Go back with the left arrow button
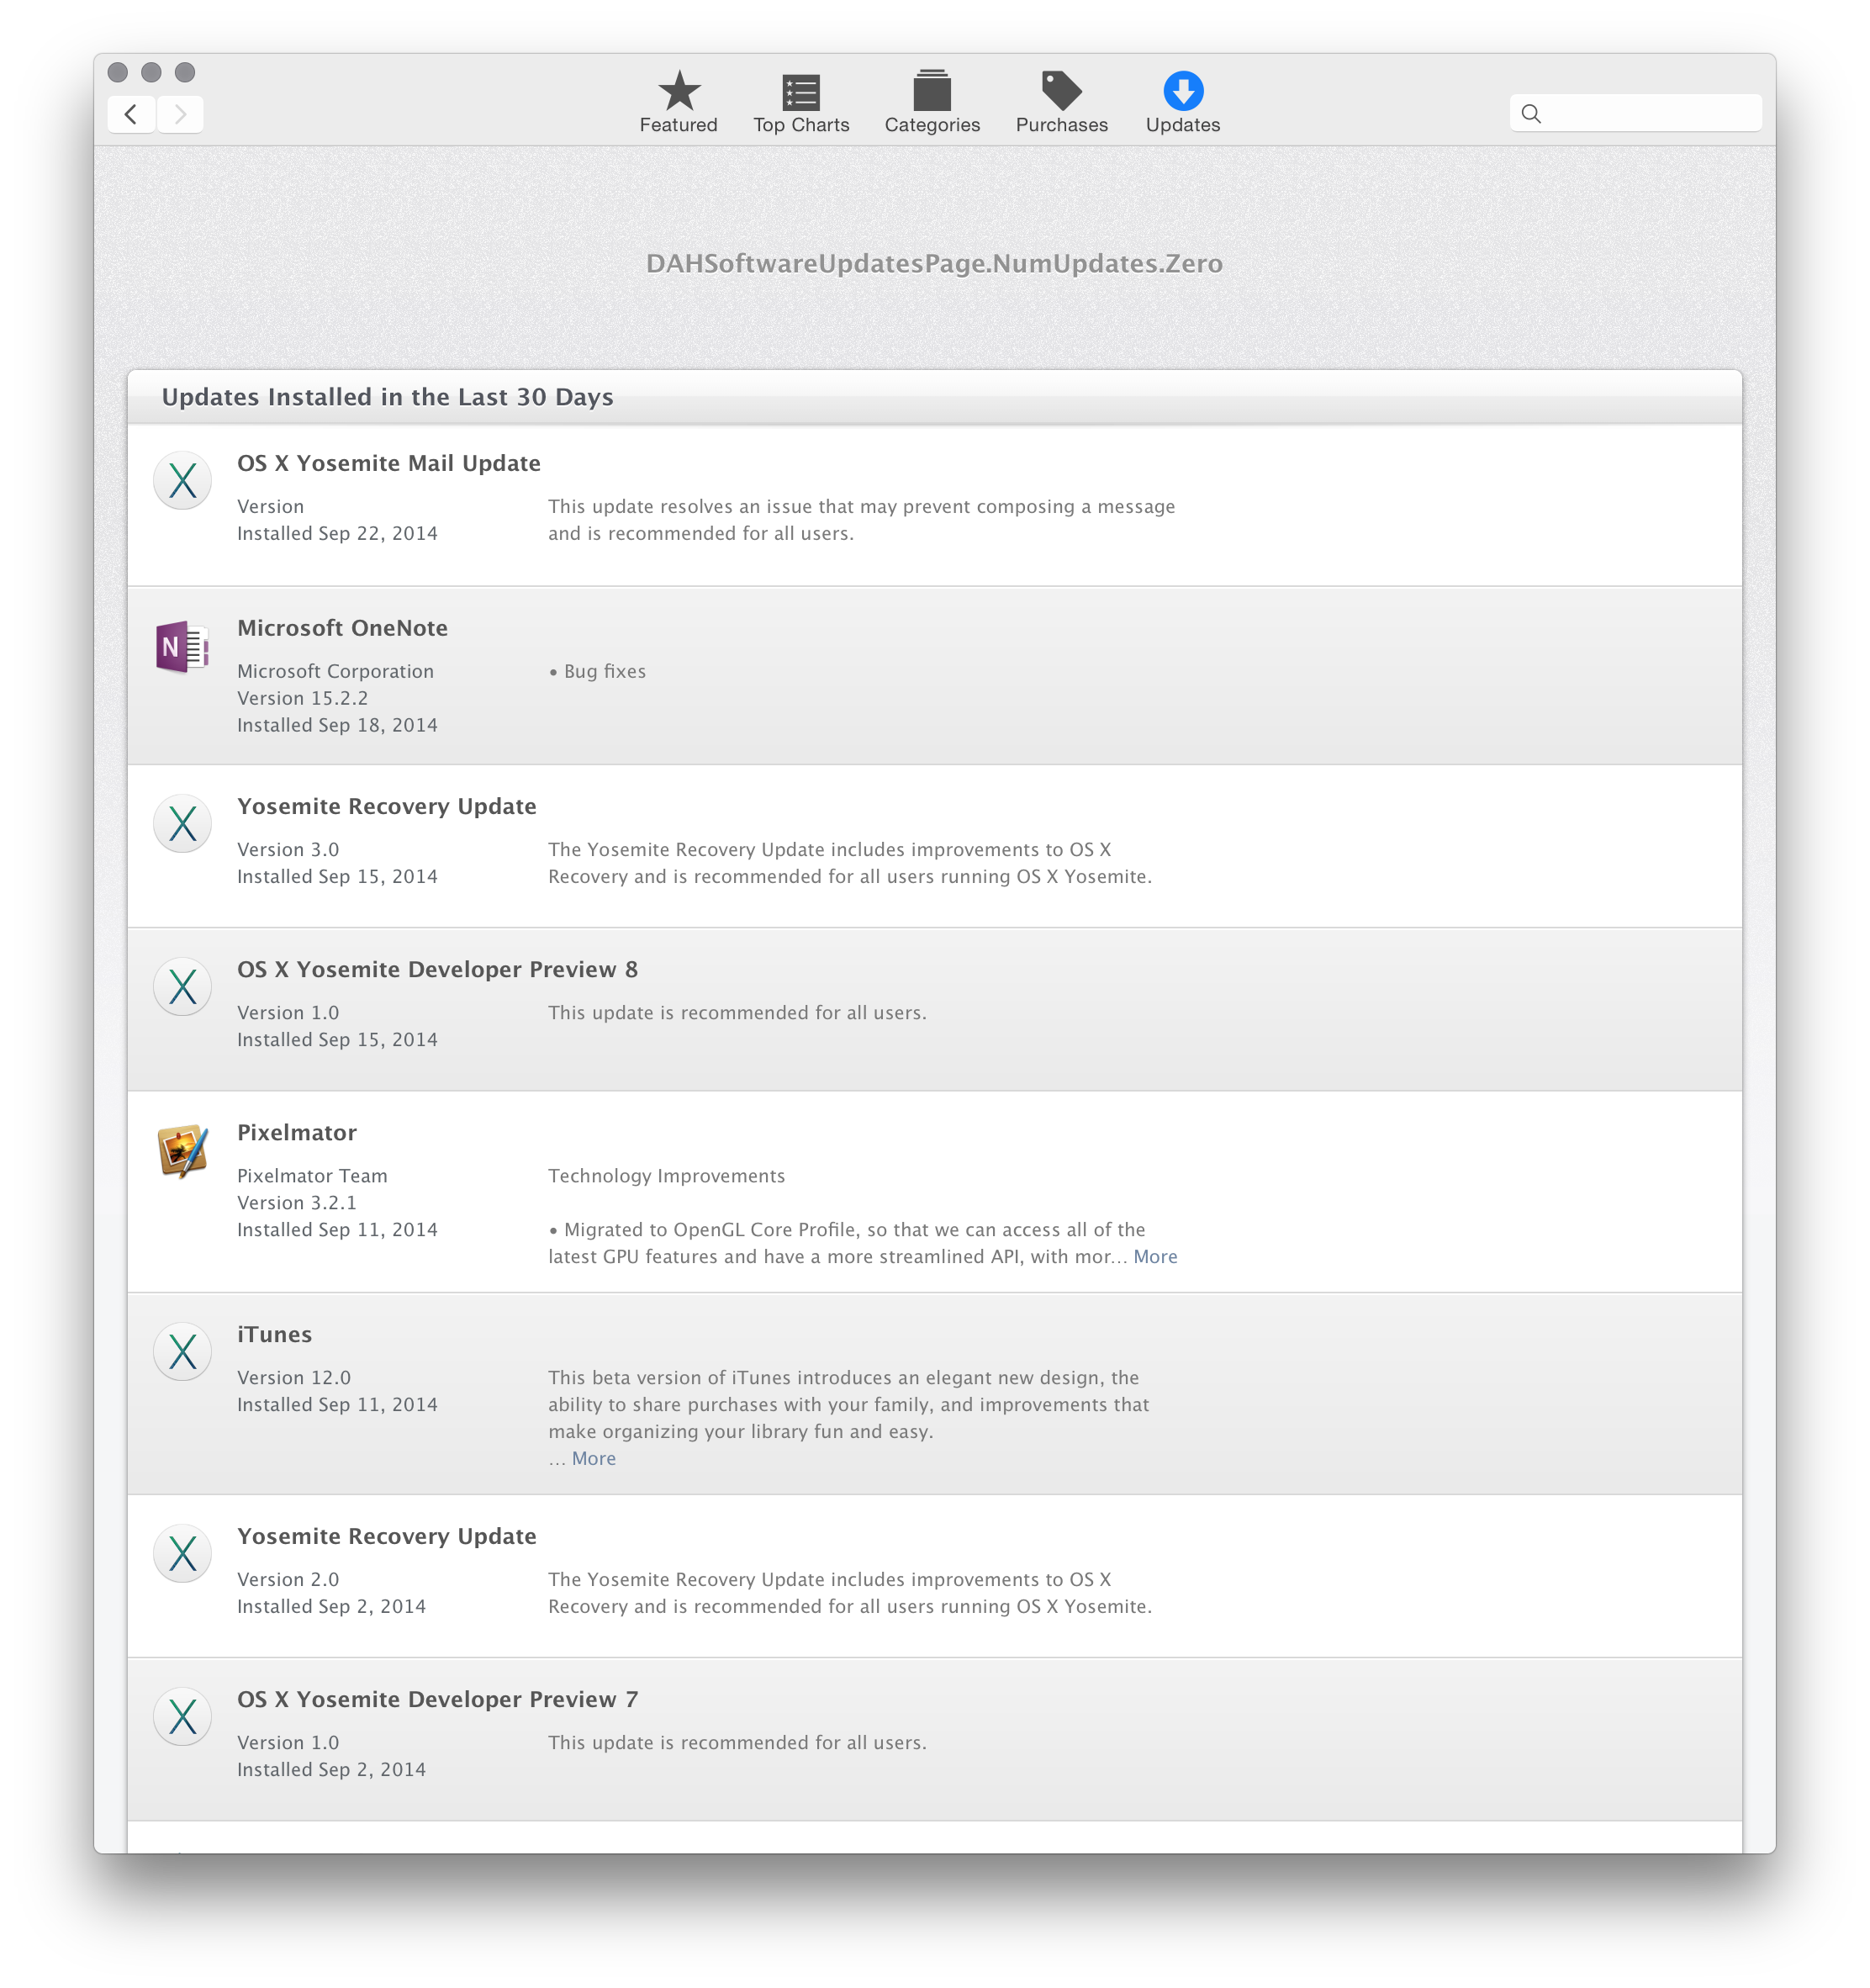This screenshot has width=1870, height=1988. pyautogui.click(x=131, y=114)
